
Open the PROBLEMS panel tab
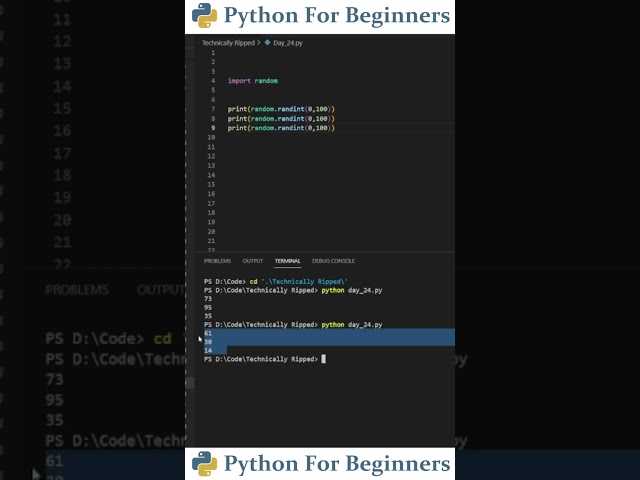217,261
